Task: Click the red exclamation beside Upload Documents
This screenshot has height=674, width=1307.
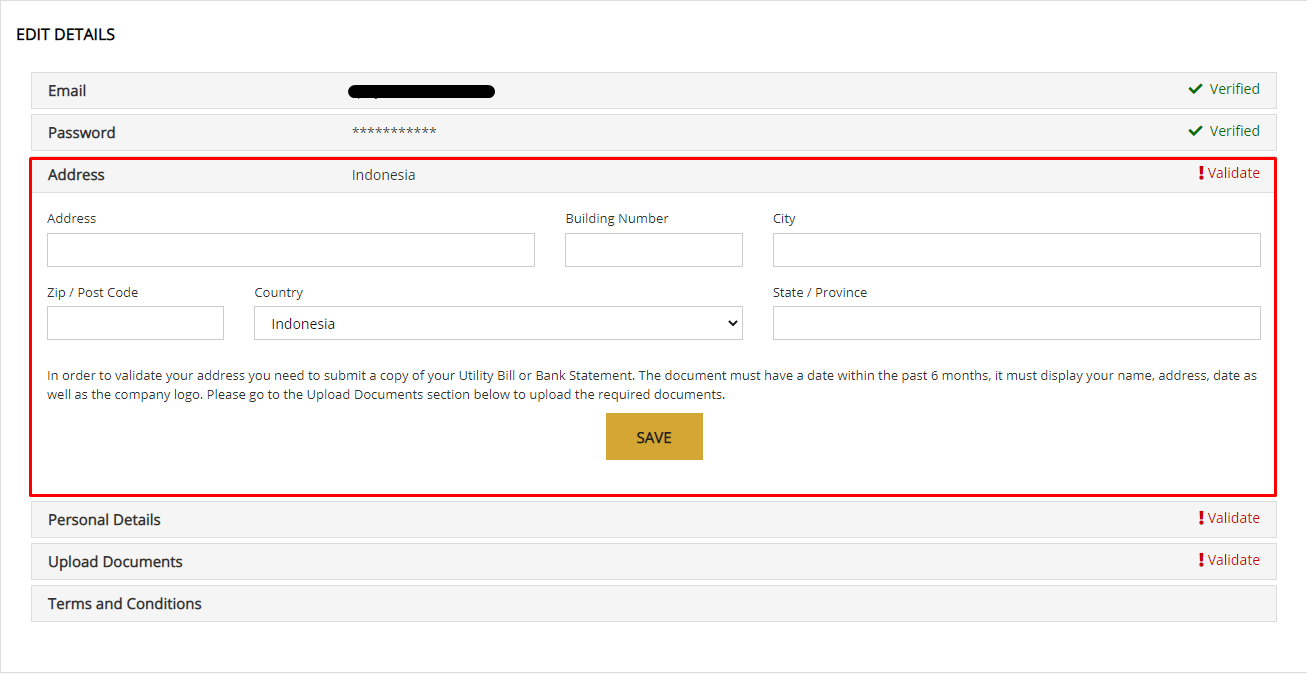Action: (x=1201, y=560)
